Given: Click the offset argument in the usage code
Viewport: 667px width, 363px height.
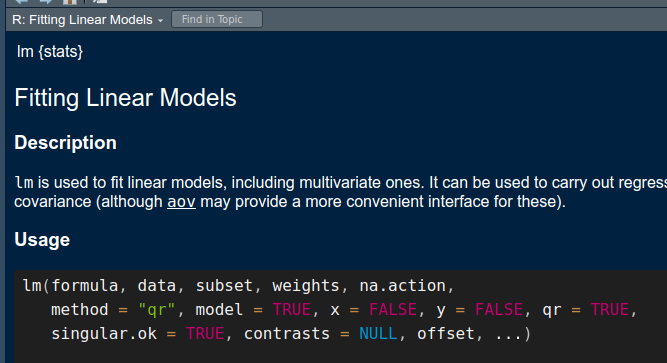Looking at the screenshot, I should click(445, 334).
